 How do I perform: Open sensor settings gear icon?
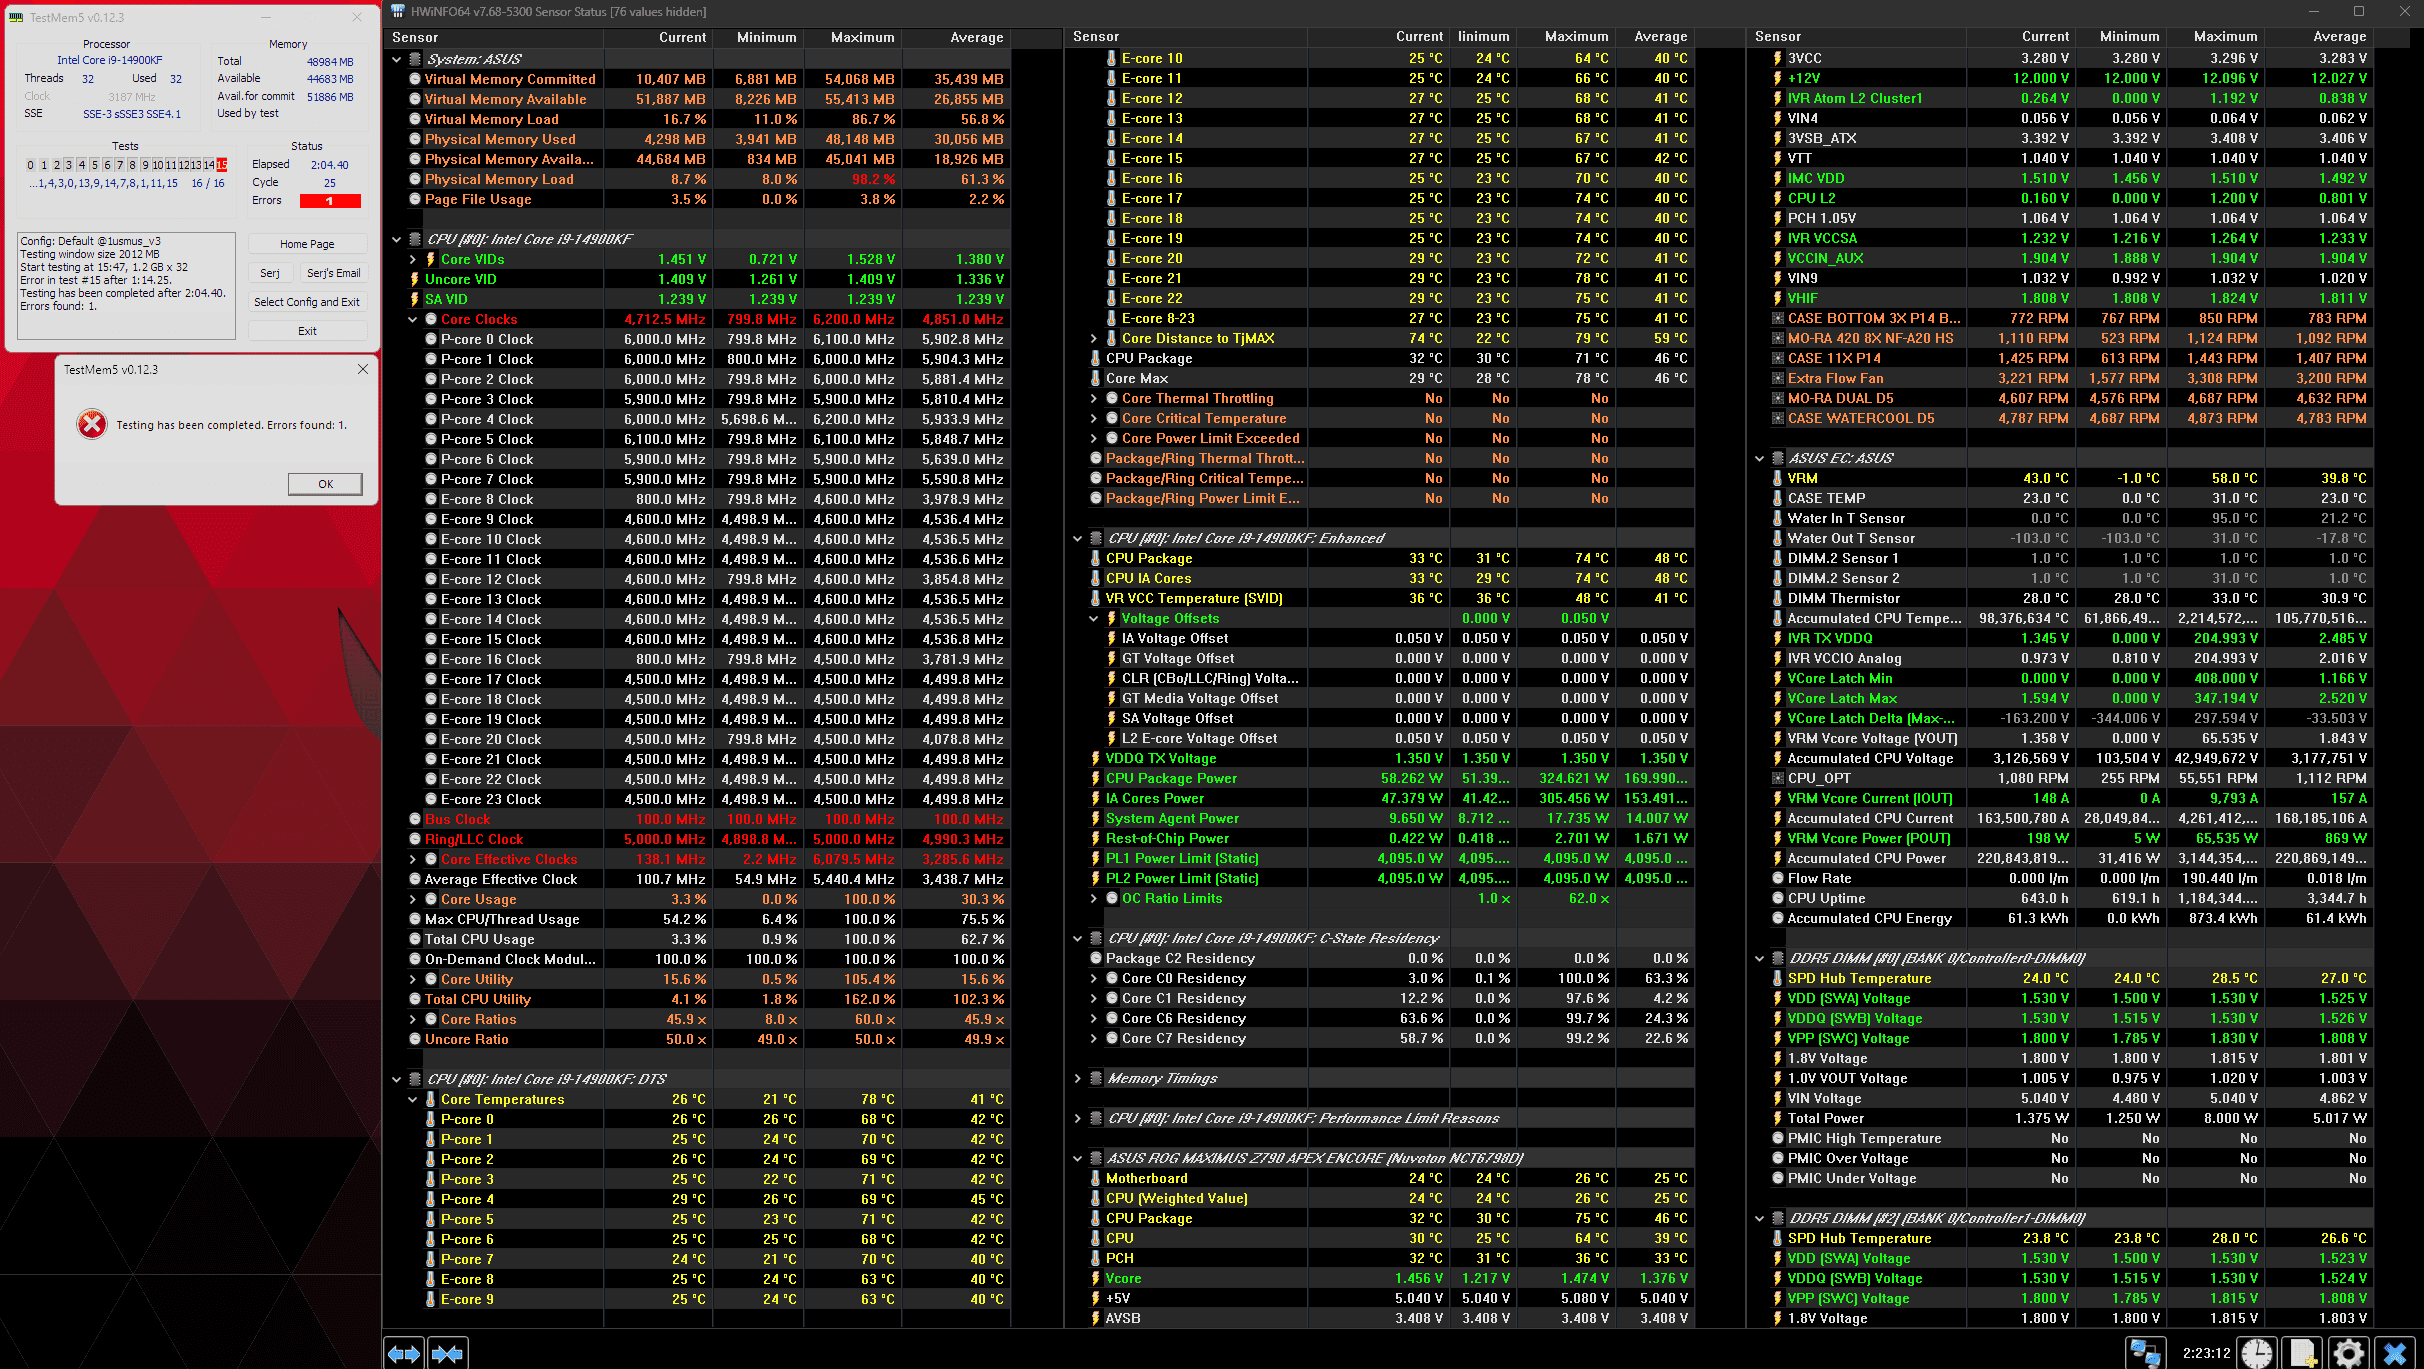tap(2348, 1353)
